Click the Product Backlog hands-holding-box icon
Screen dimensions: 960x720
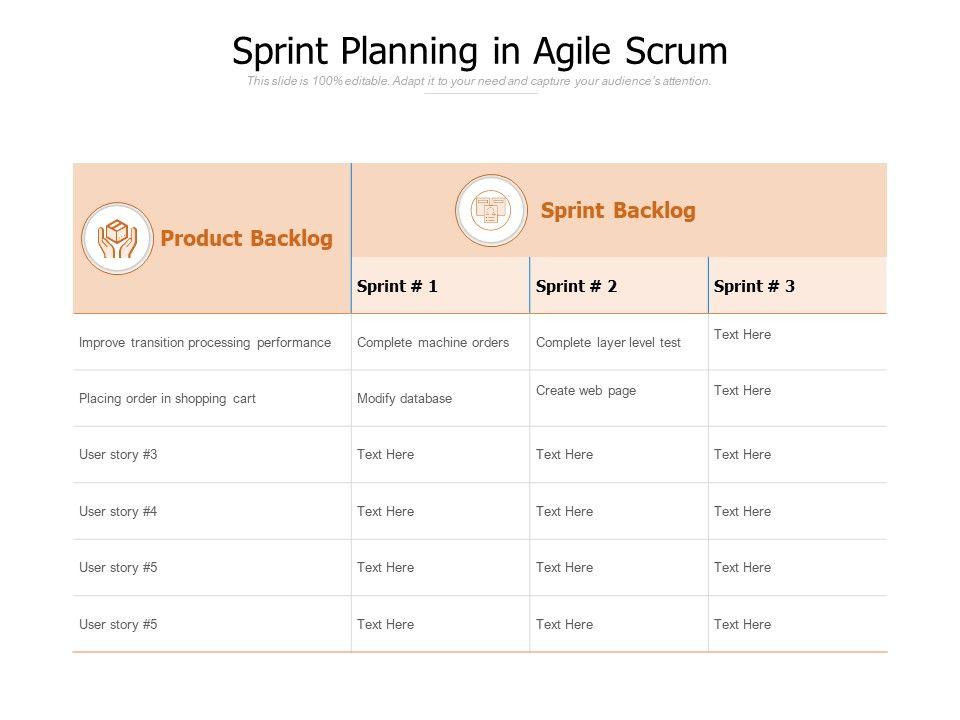[x=117, y=238]
